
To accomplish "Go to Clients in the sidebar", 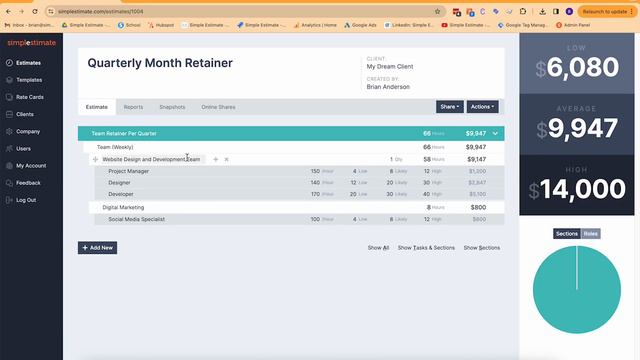I will pos(20,114).
